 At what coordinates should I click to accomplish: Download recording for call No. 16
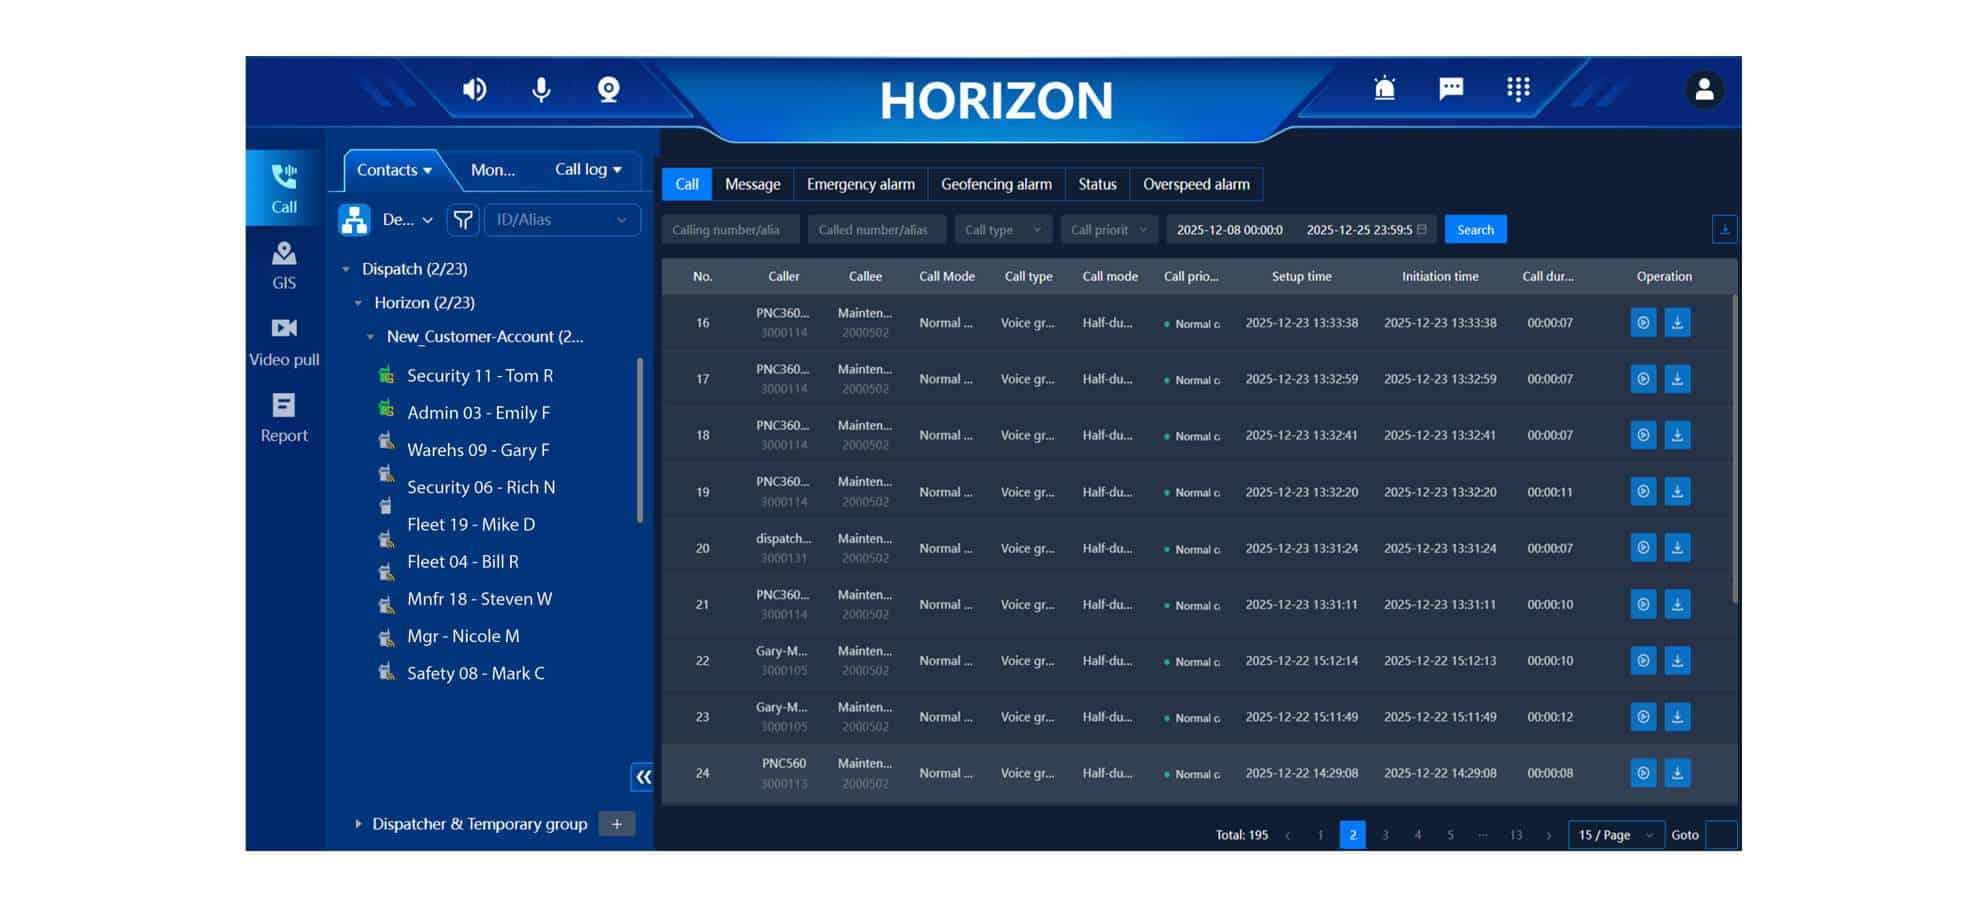[1677, 323]
